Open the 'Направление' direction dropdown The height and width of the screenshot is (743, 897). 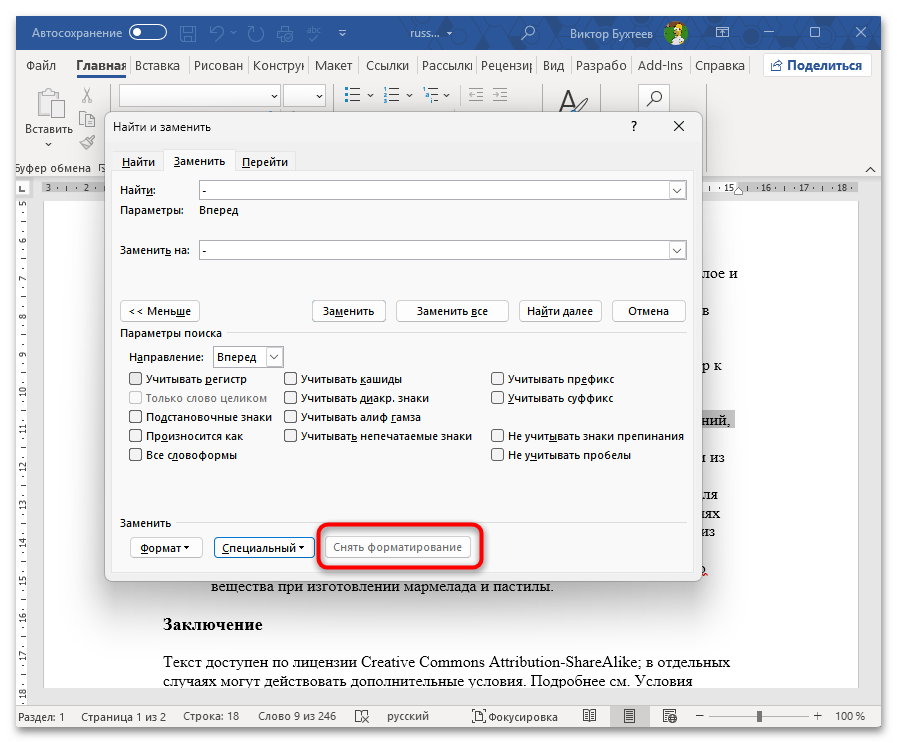275,357
